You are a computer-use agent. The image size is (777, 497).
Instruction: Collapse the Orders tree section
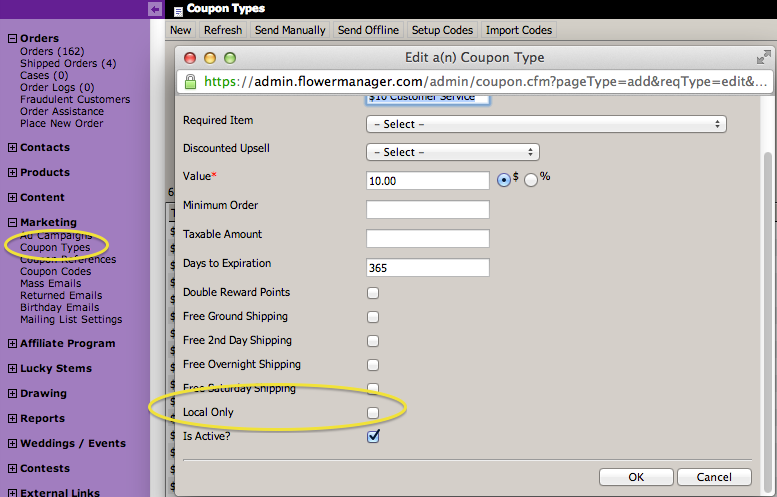point(12,39)
